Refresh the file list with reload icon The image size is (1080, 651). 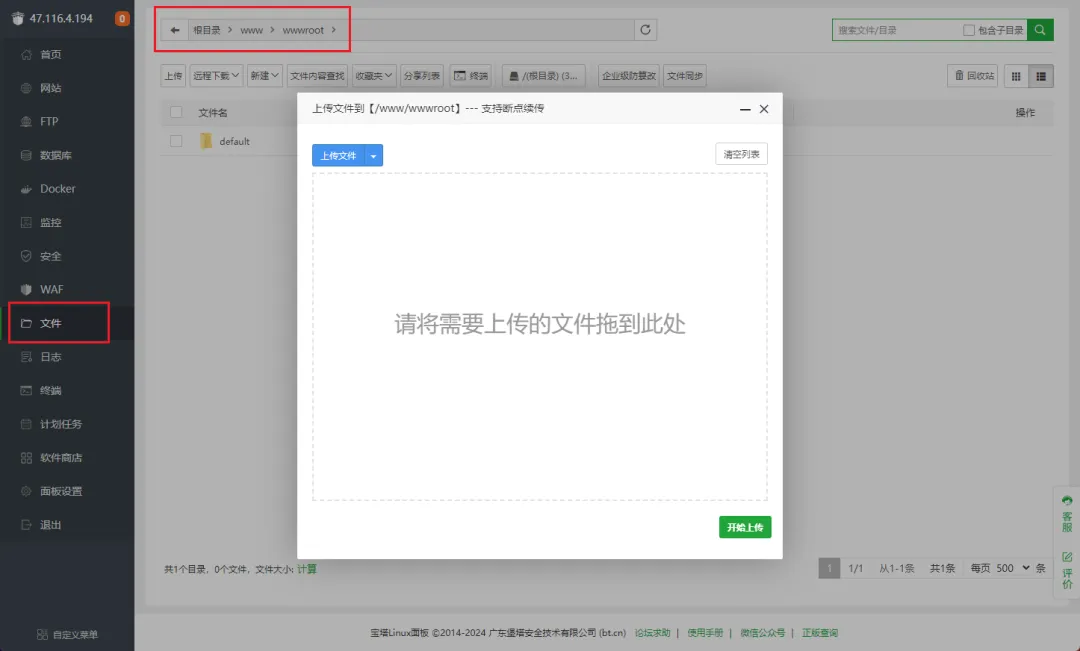(646, 30)
